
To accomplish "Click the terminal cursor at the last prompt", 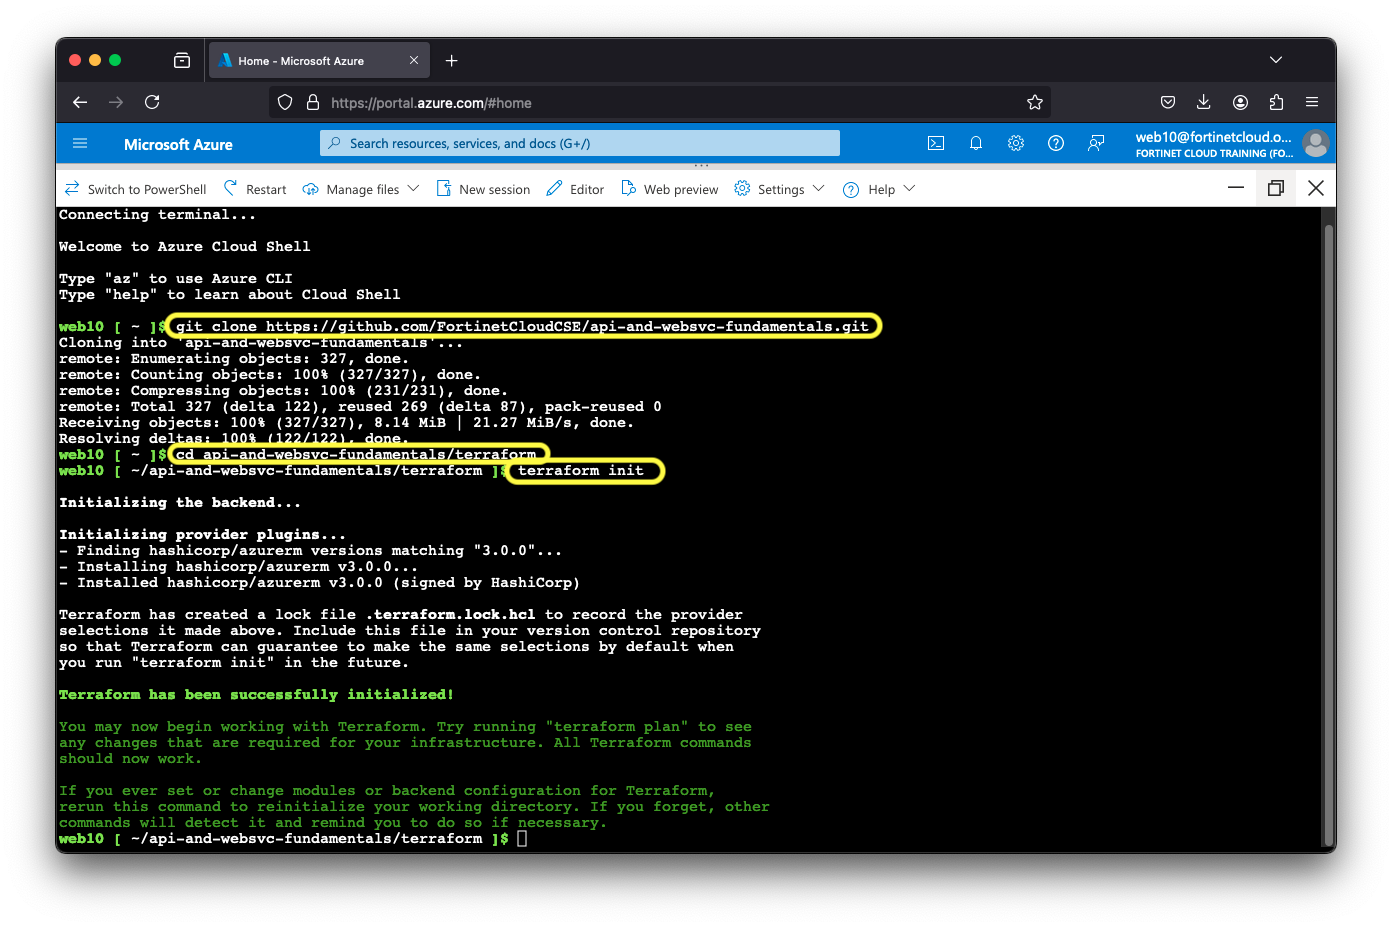I will pos(522,838).
